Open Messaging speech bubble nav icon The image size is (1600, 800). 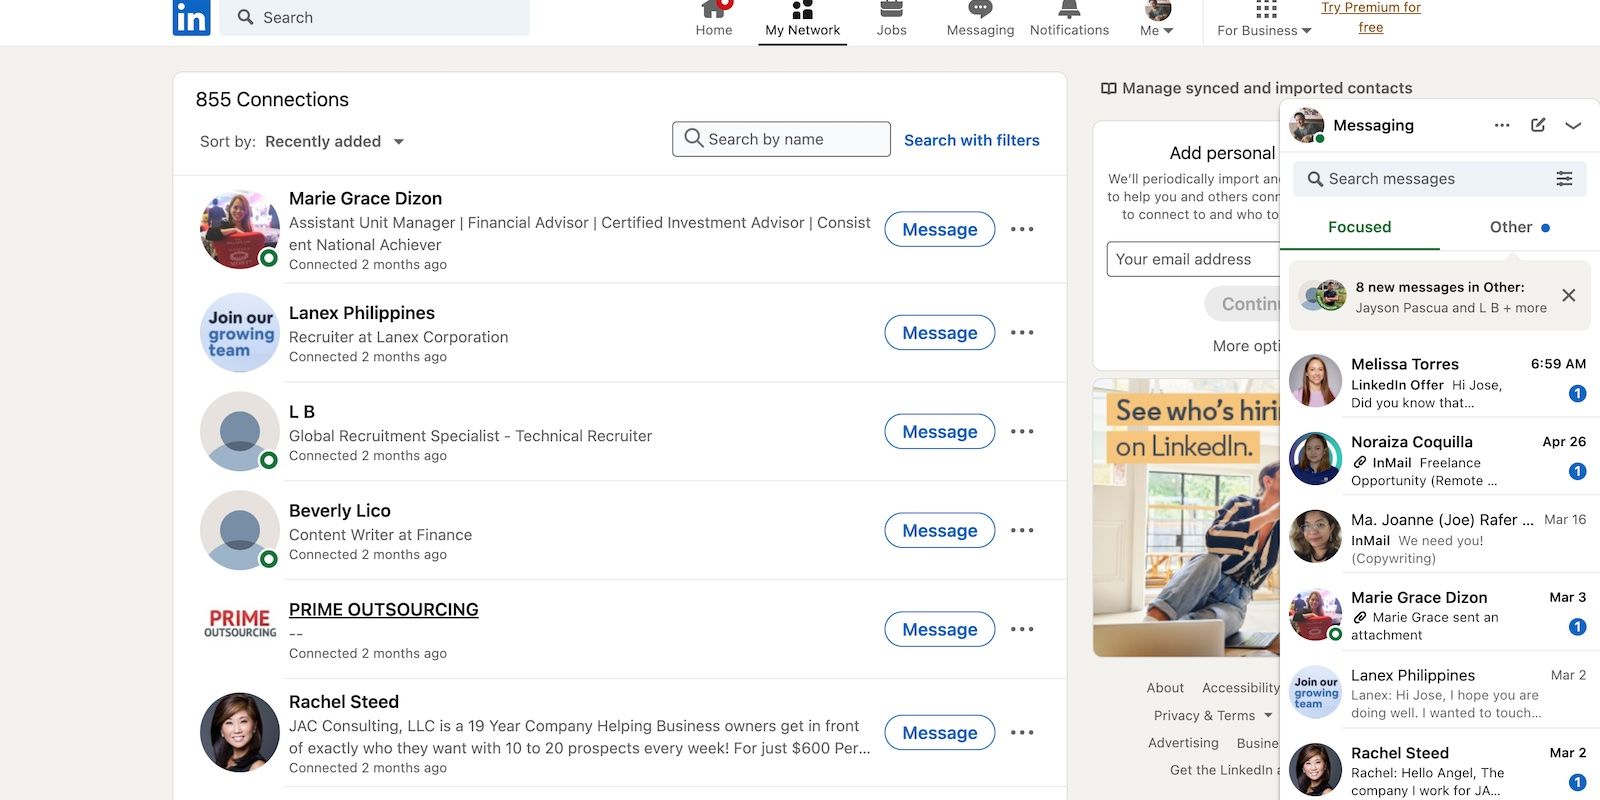click(980, 9)
